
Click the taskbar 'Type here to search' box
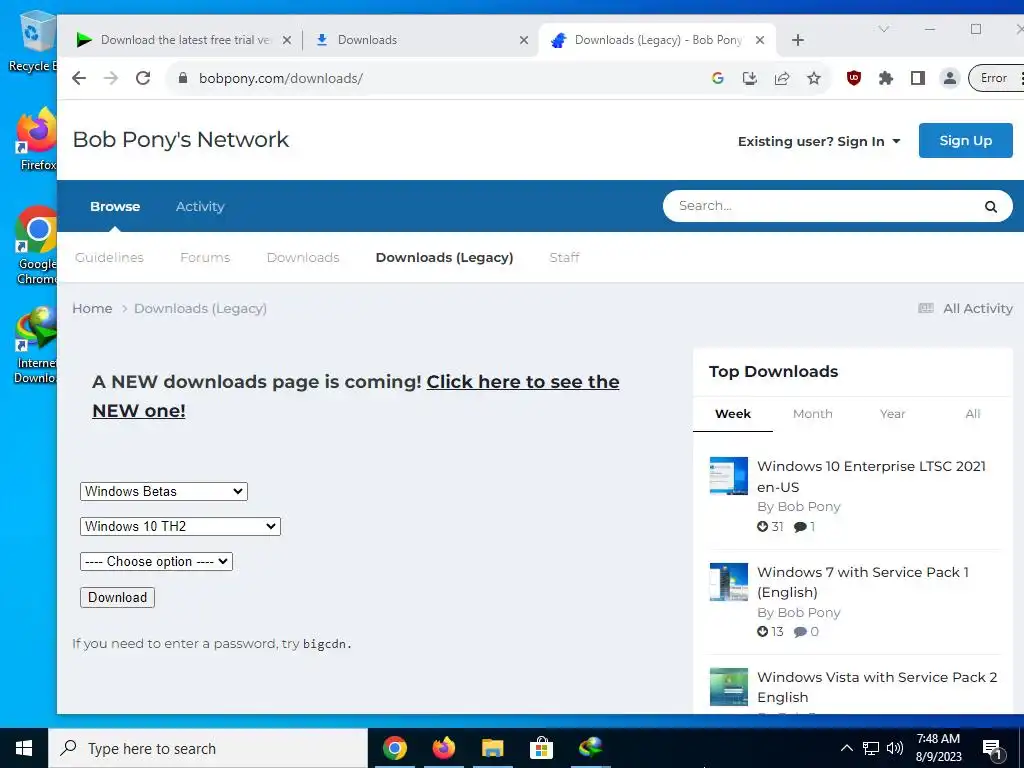pyautogui.click(x=208, y=748)
